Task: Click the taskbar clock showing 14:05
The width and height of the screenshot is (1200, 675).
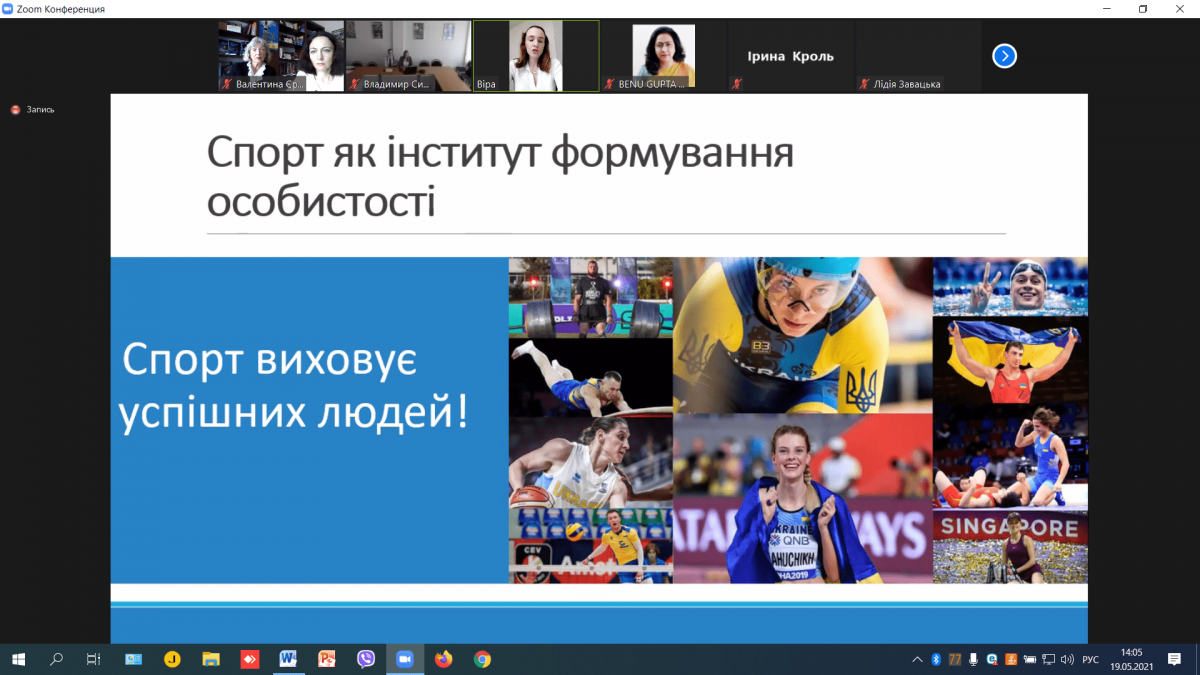Action: click(x=1130, y=659)
